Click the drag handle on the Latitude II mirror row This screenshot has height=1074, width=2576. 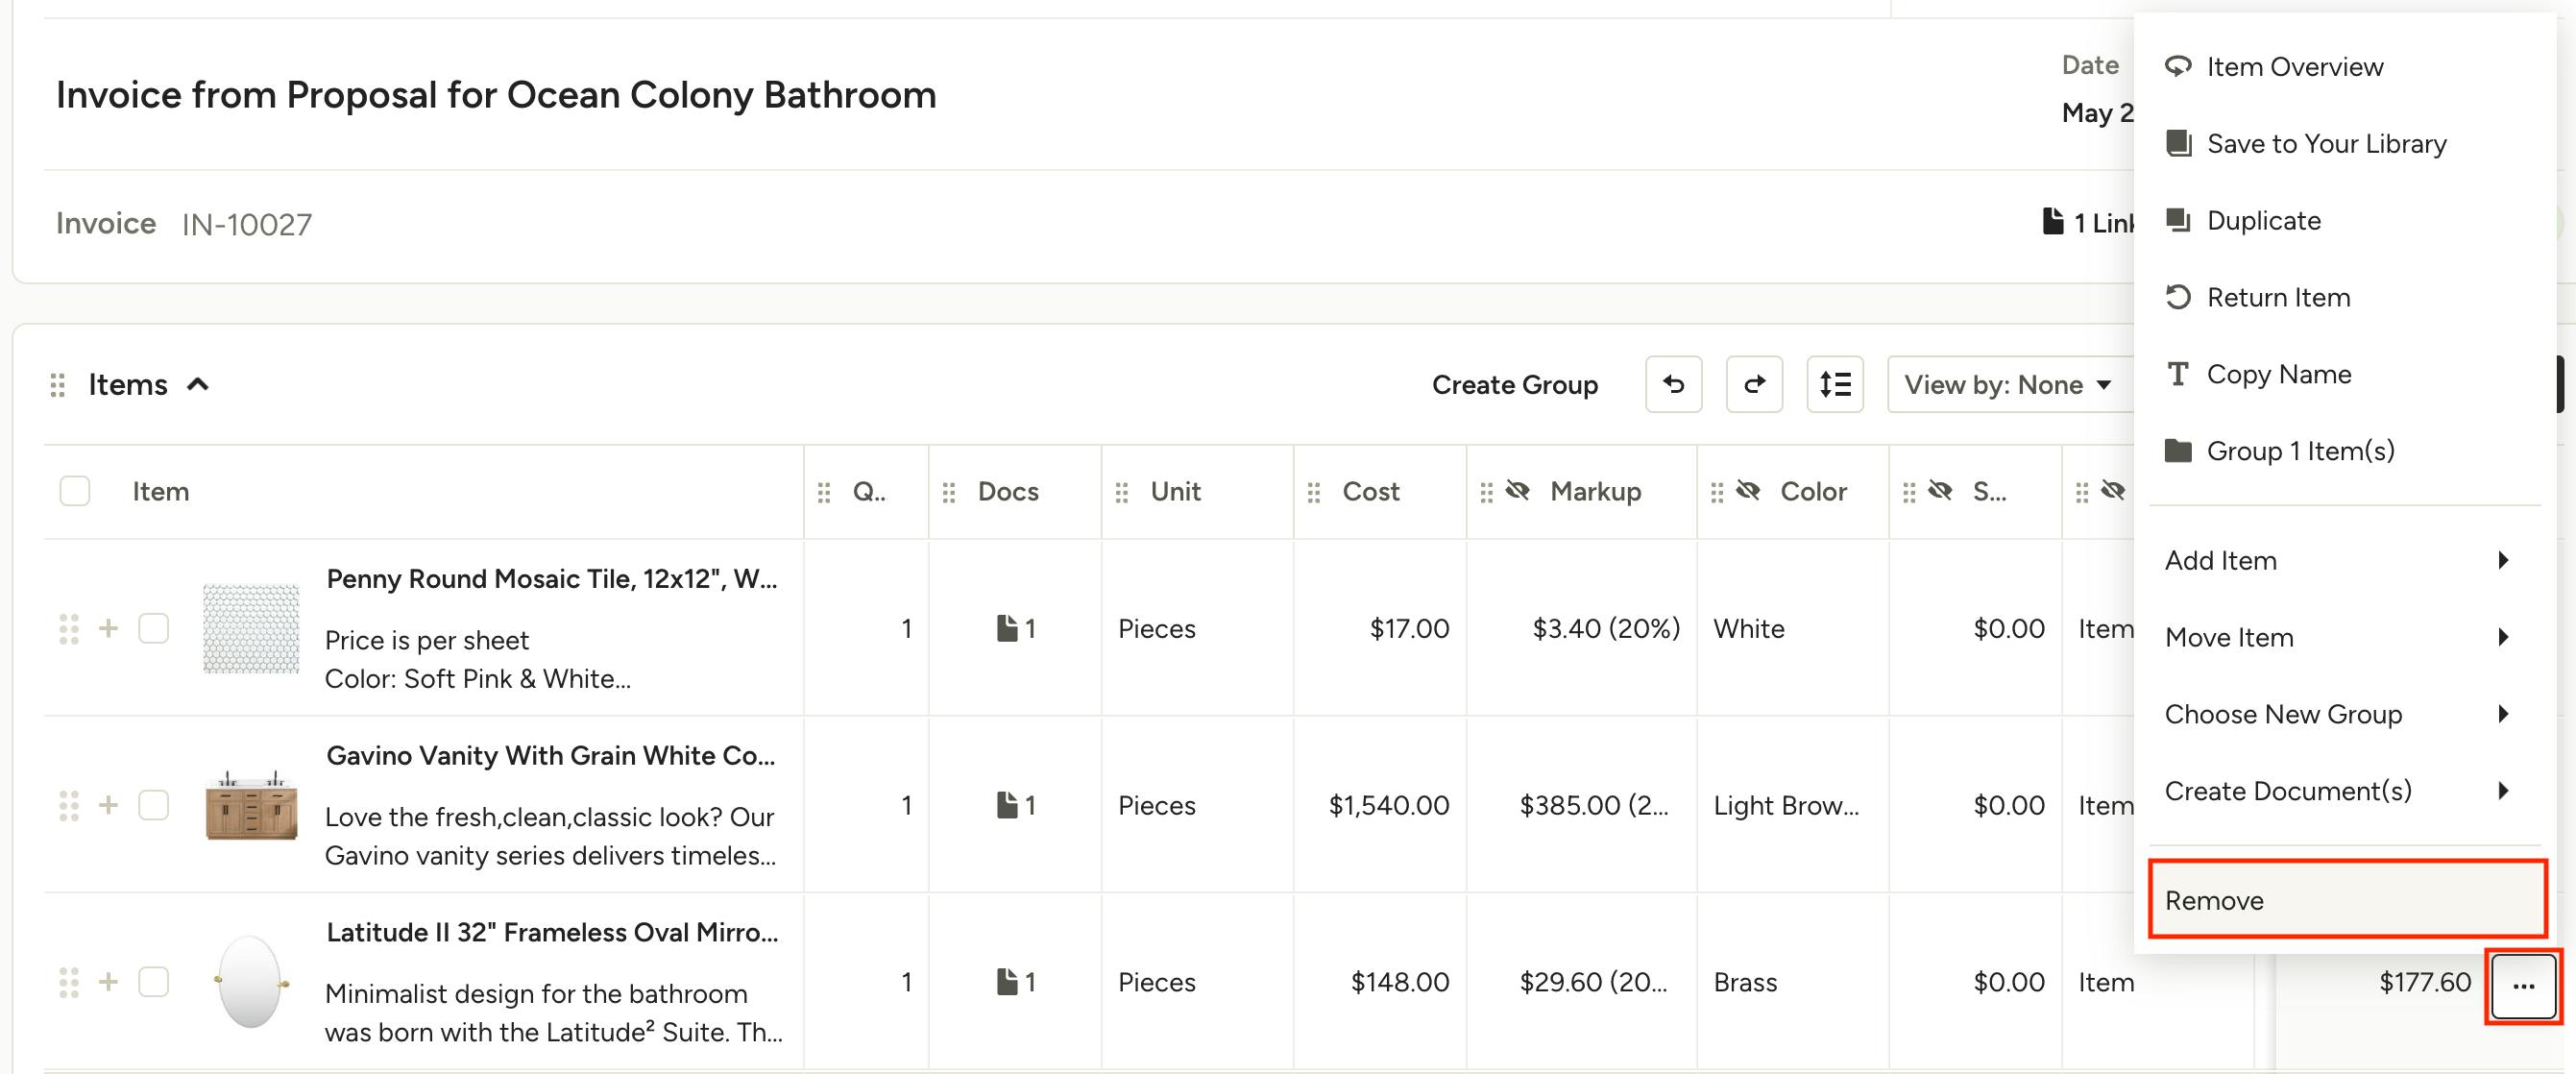69,982
